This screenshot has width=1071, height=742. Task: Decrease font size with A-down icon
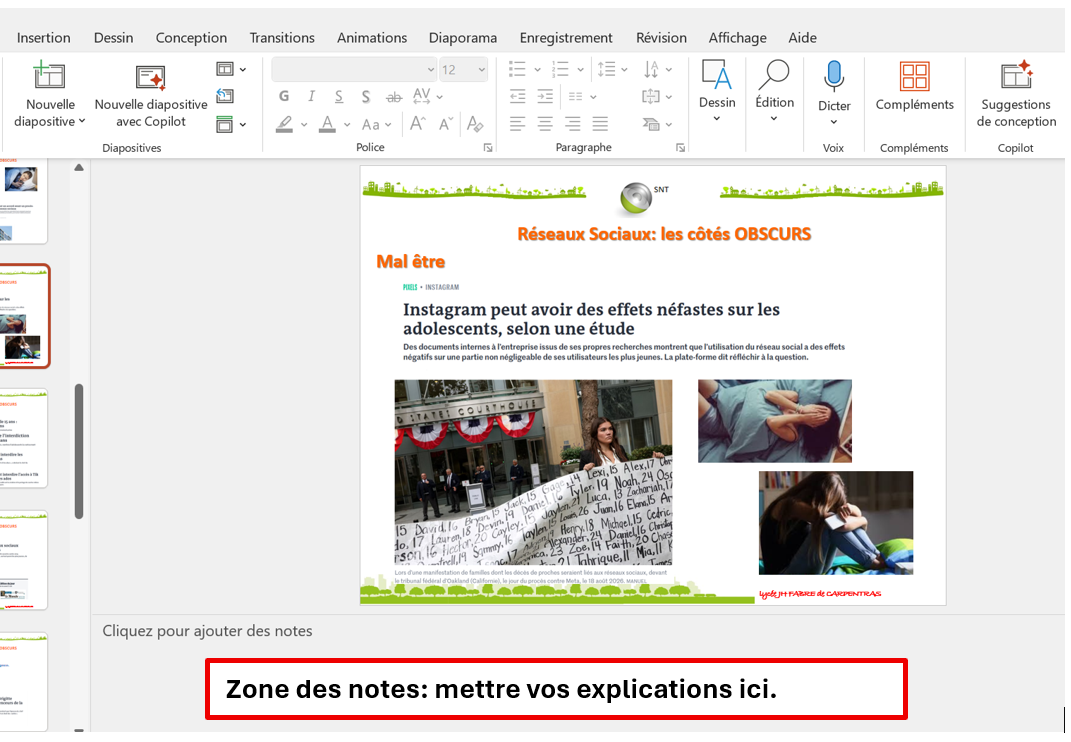[x=446, y=124]
